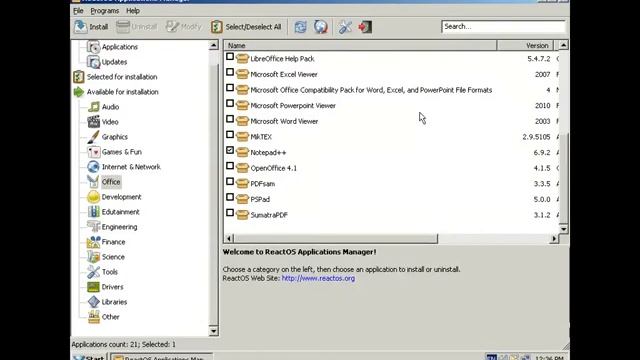Check the OpenOffice 4.1 checkbox
The image size is (640, 360).
coord(230,166)
